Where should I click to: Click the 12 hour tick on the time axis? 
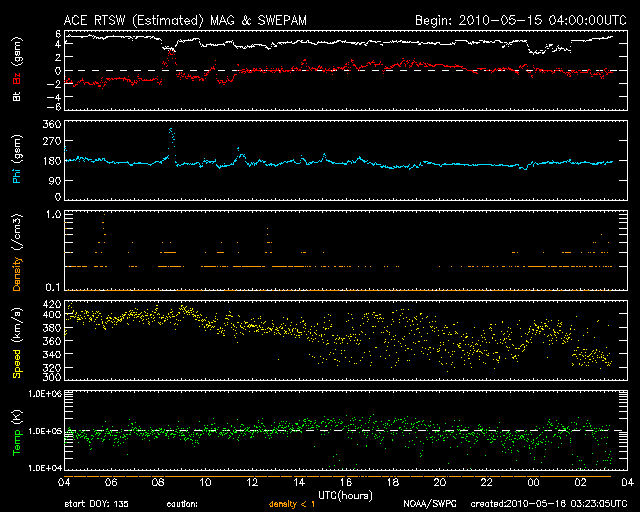(x=253, y=482)
